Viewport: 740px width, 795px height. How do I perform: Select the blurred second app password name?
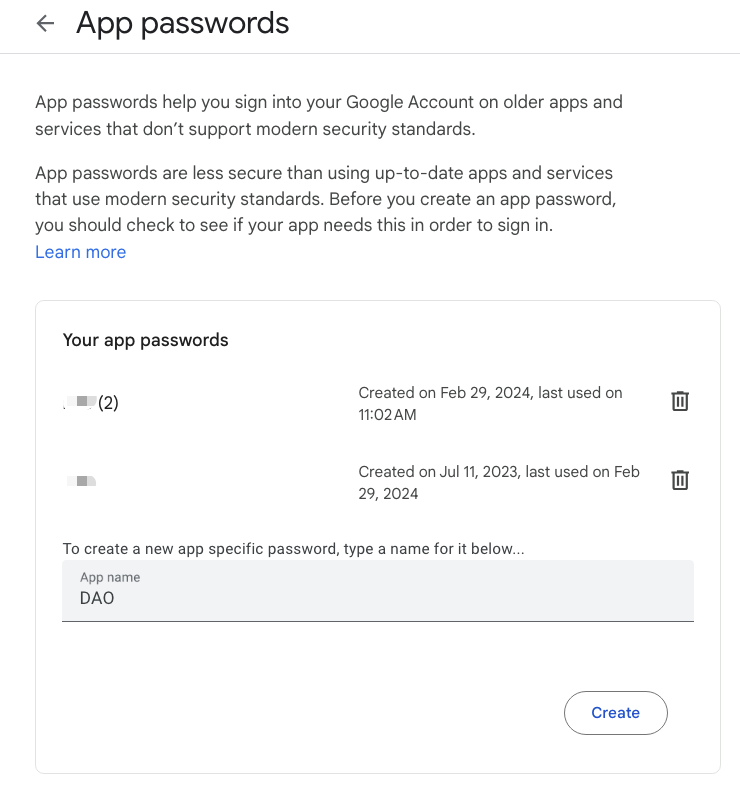(x=82, y=481)
